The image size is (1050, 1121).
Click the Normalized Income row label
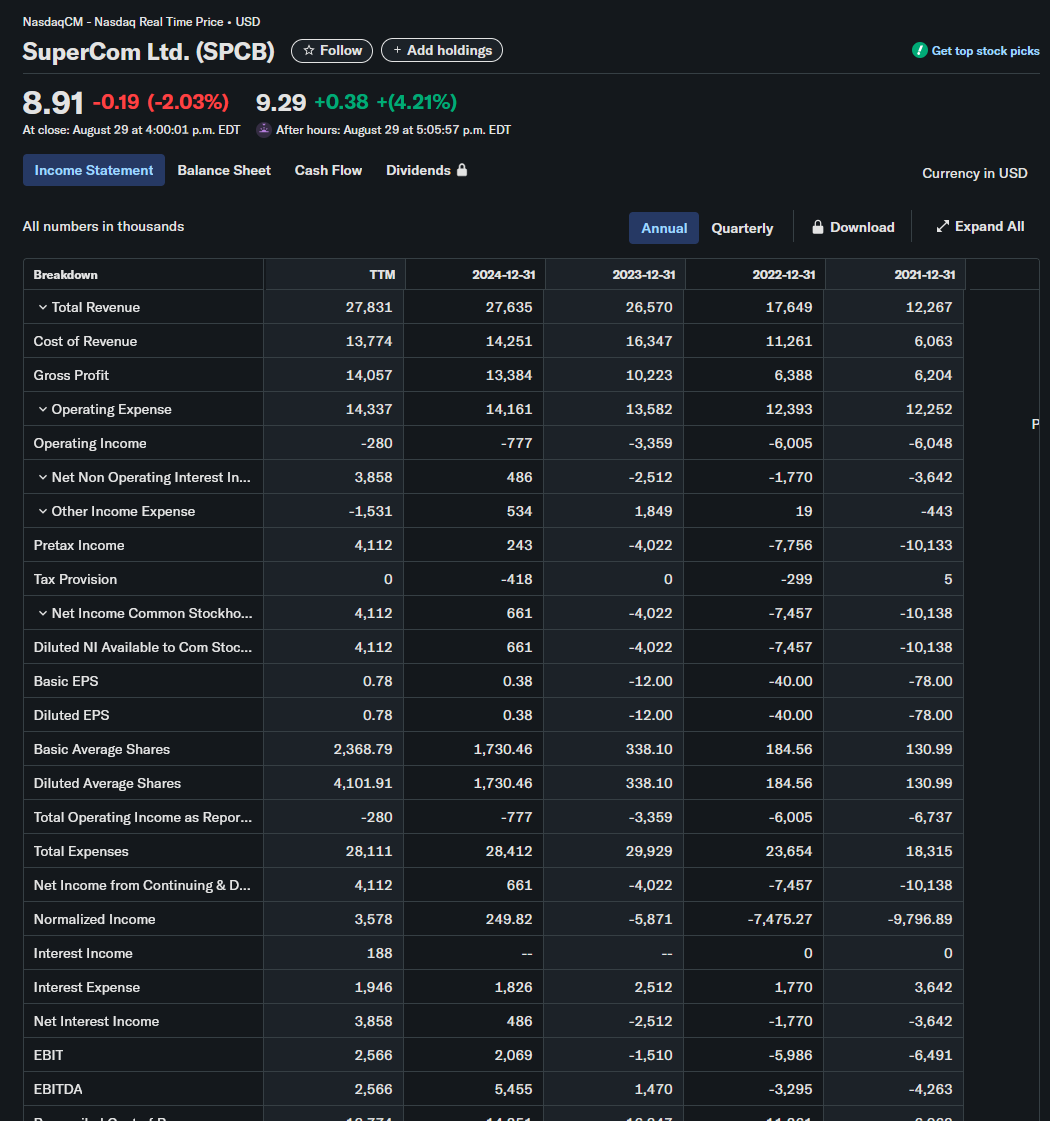click(x=94, y=919)
